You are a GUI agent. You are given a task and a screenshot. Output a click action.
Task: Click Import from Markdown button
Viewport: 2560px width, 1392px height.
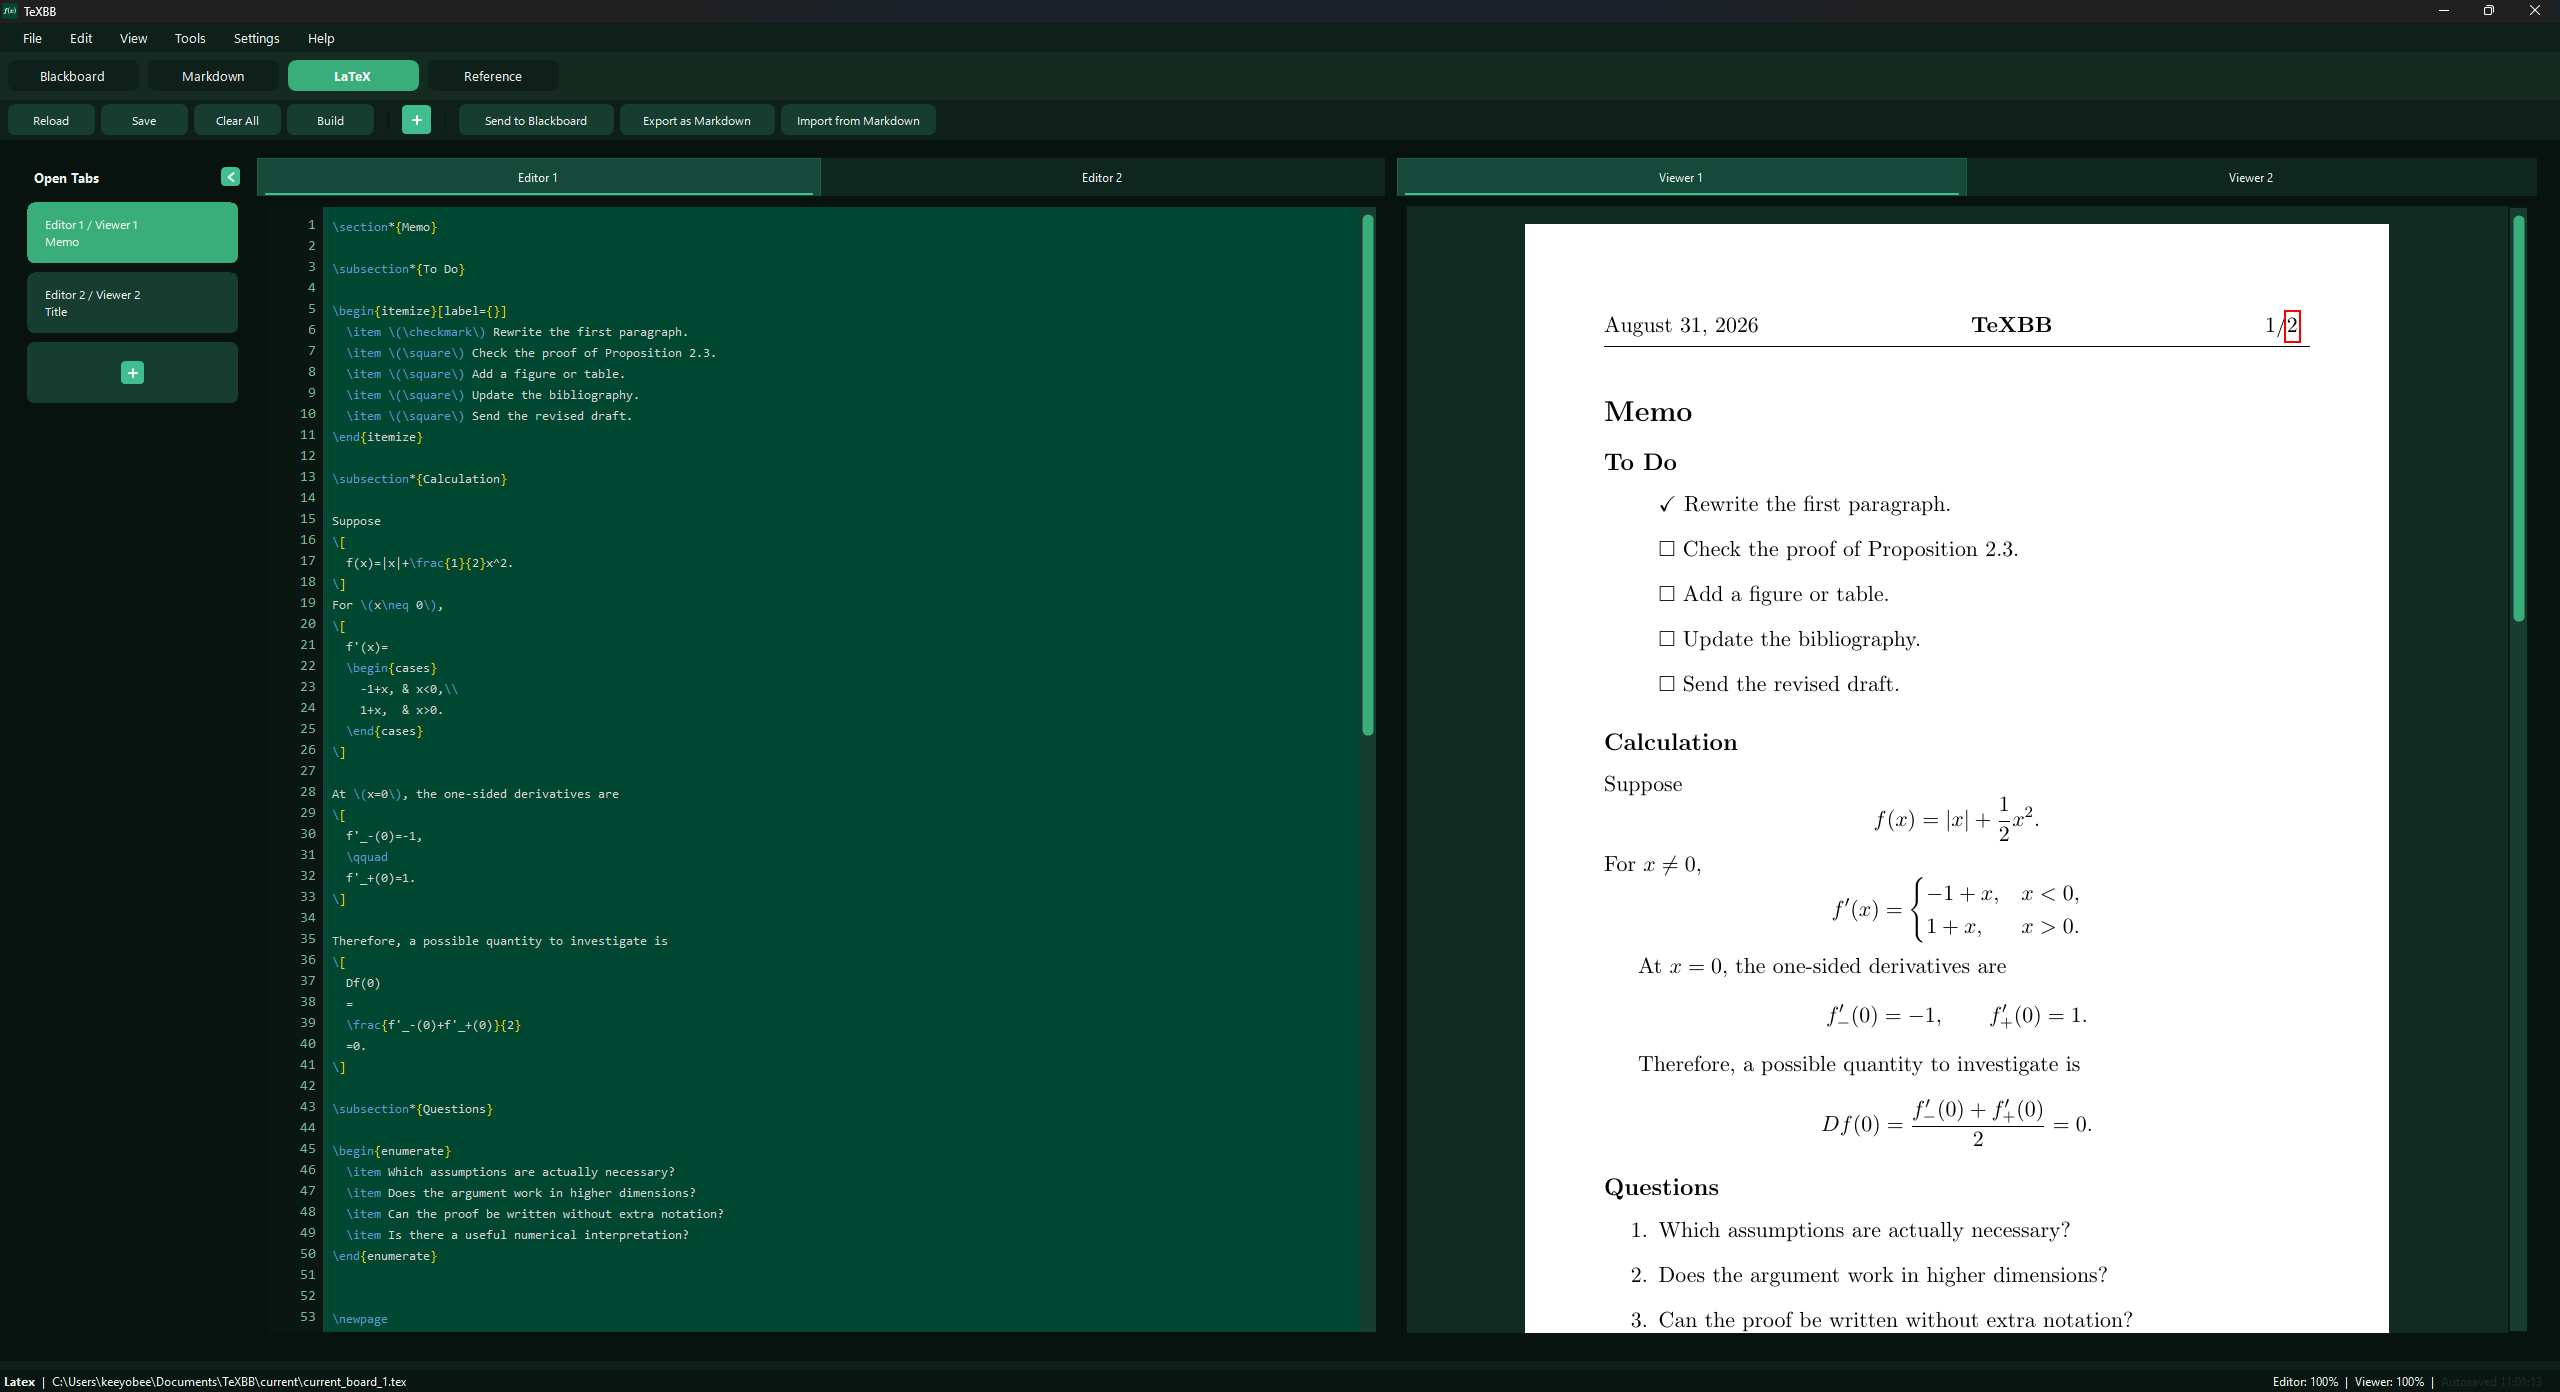(858, 120)
